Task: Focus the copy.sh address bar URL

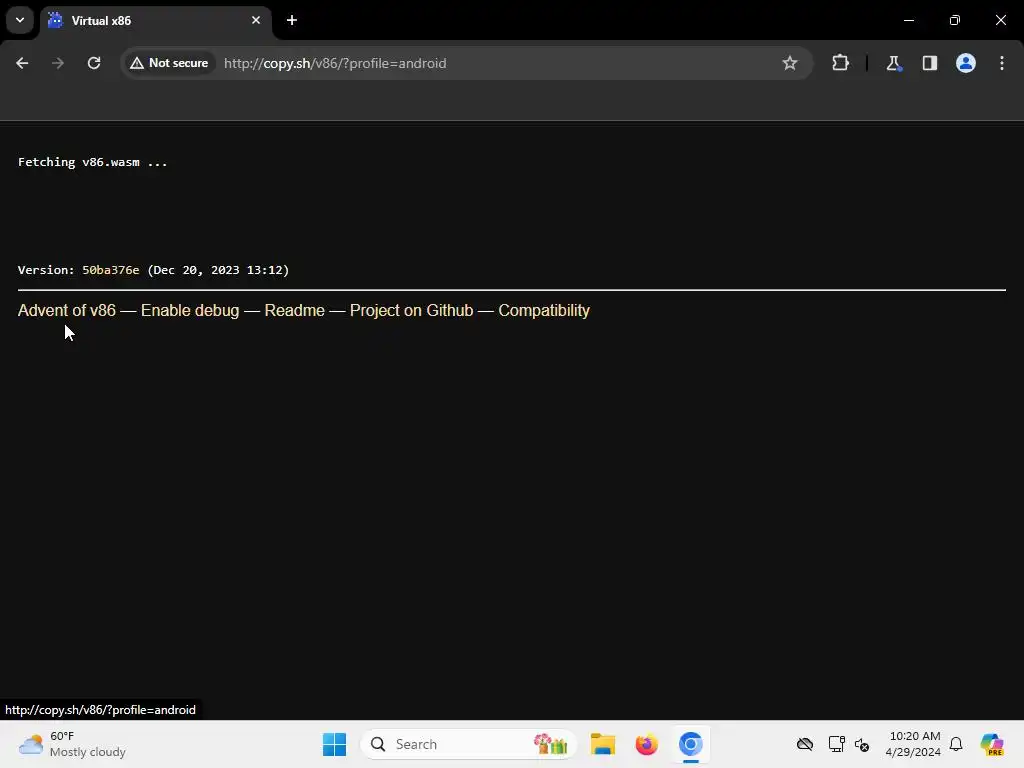Action: pyautogui.click(x=335, y=63)
